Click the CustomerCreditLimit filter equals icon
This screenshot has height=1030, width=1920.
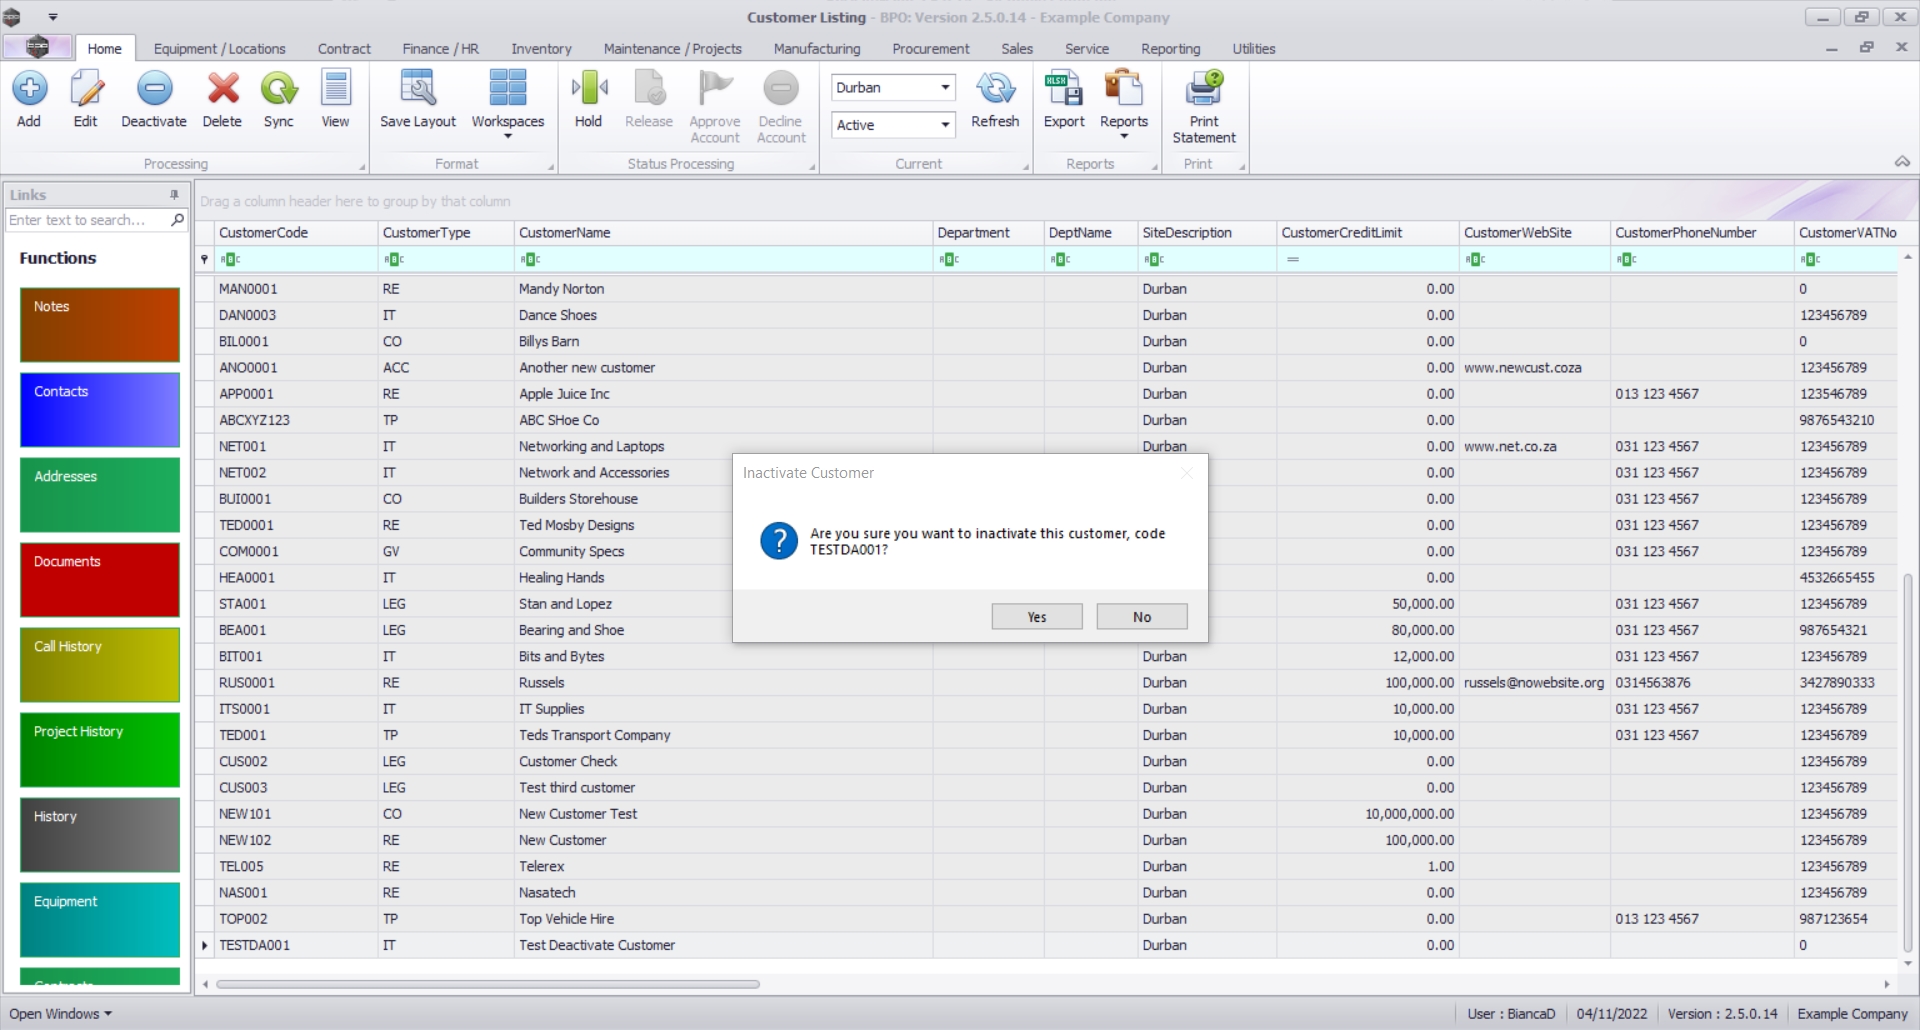click(1293, 260)
